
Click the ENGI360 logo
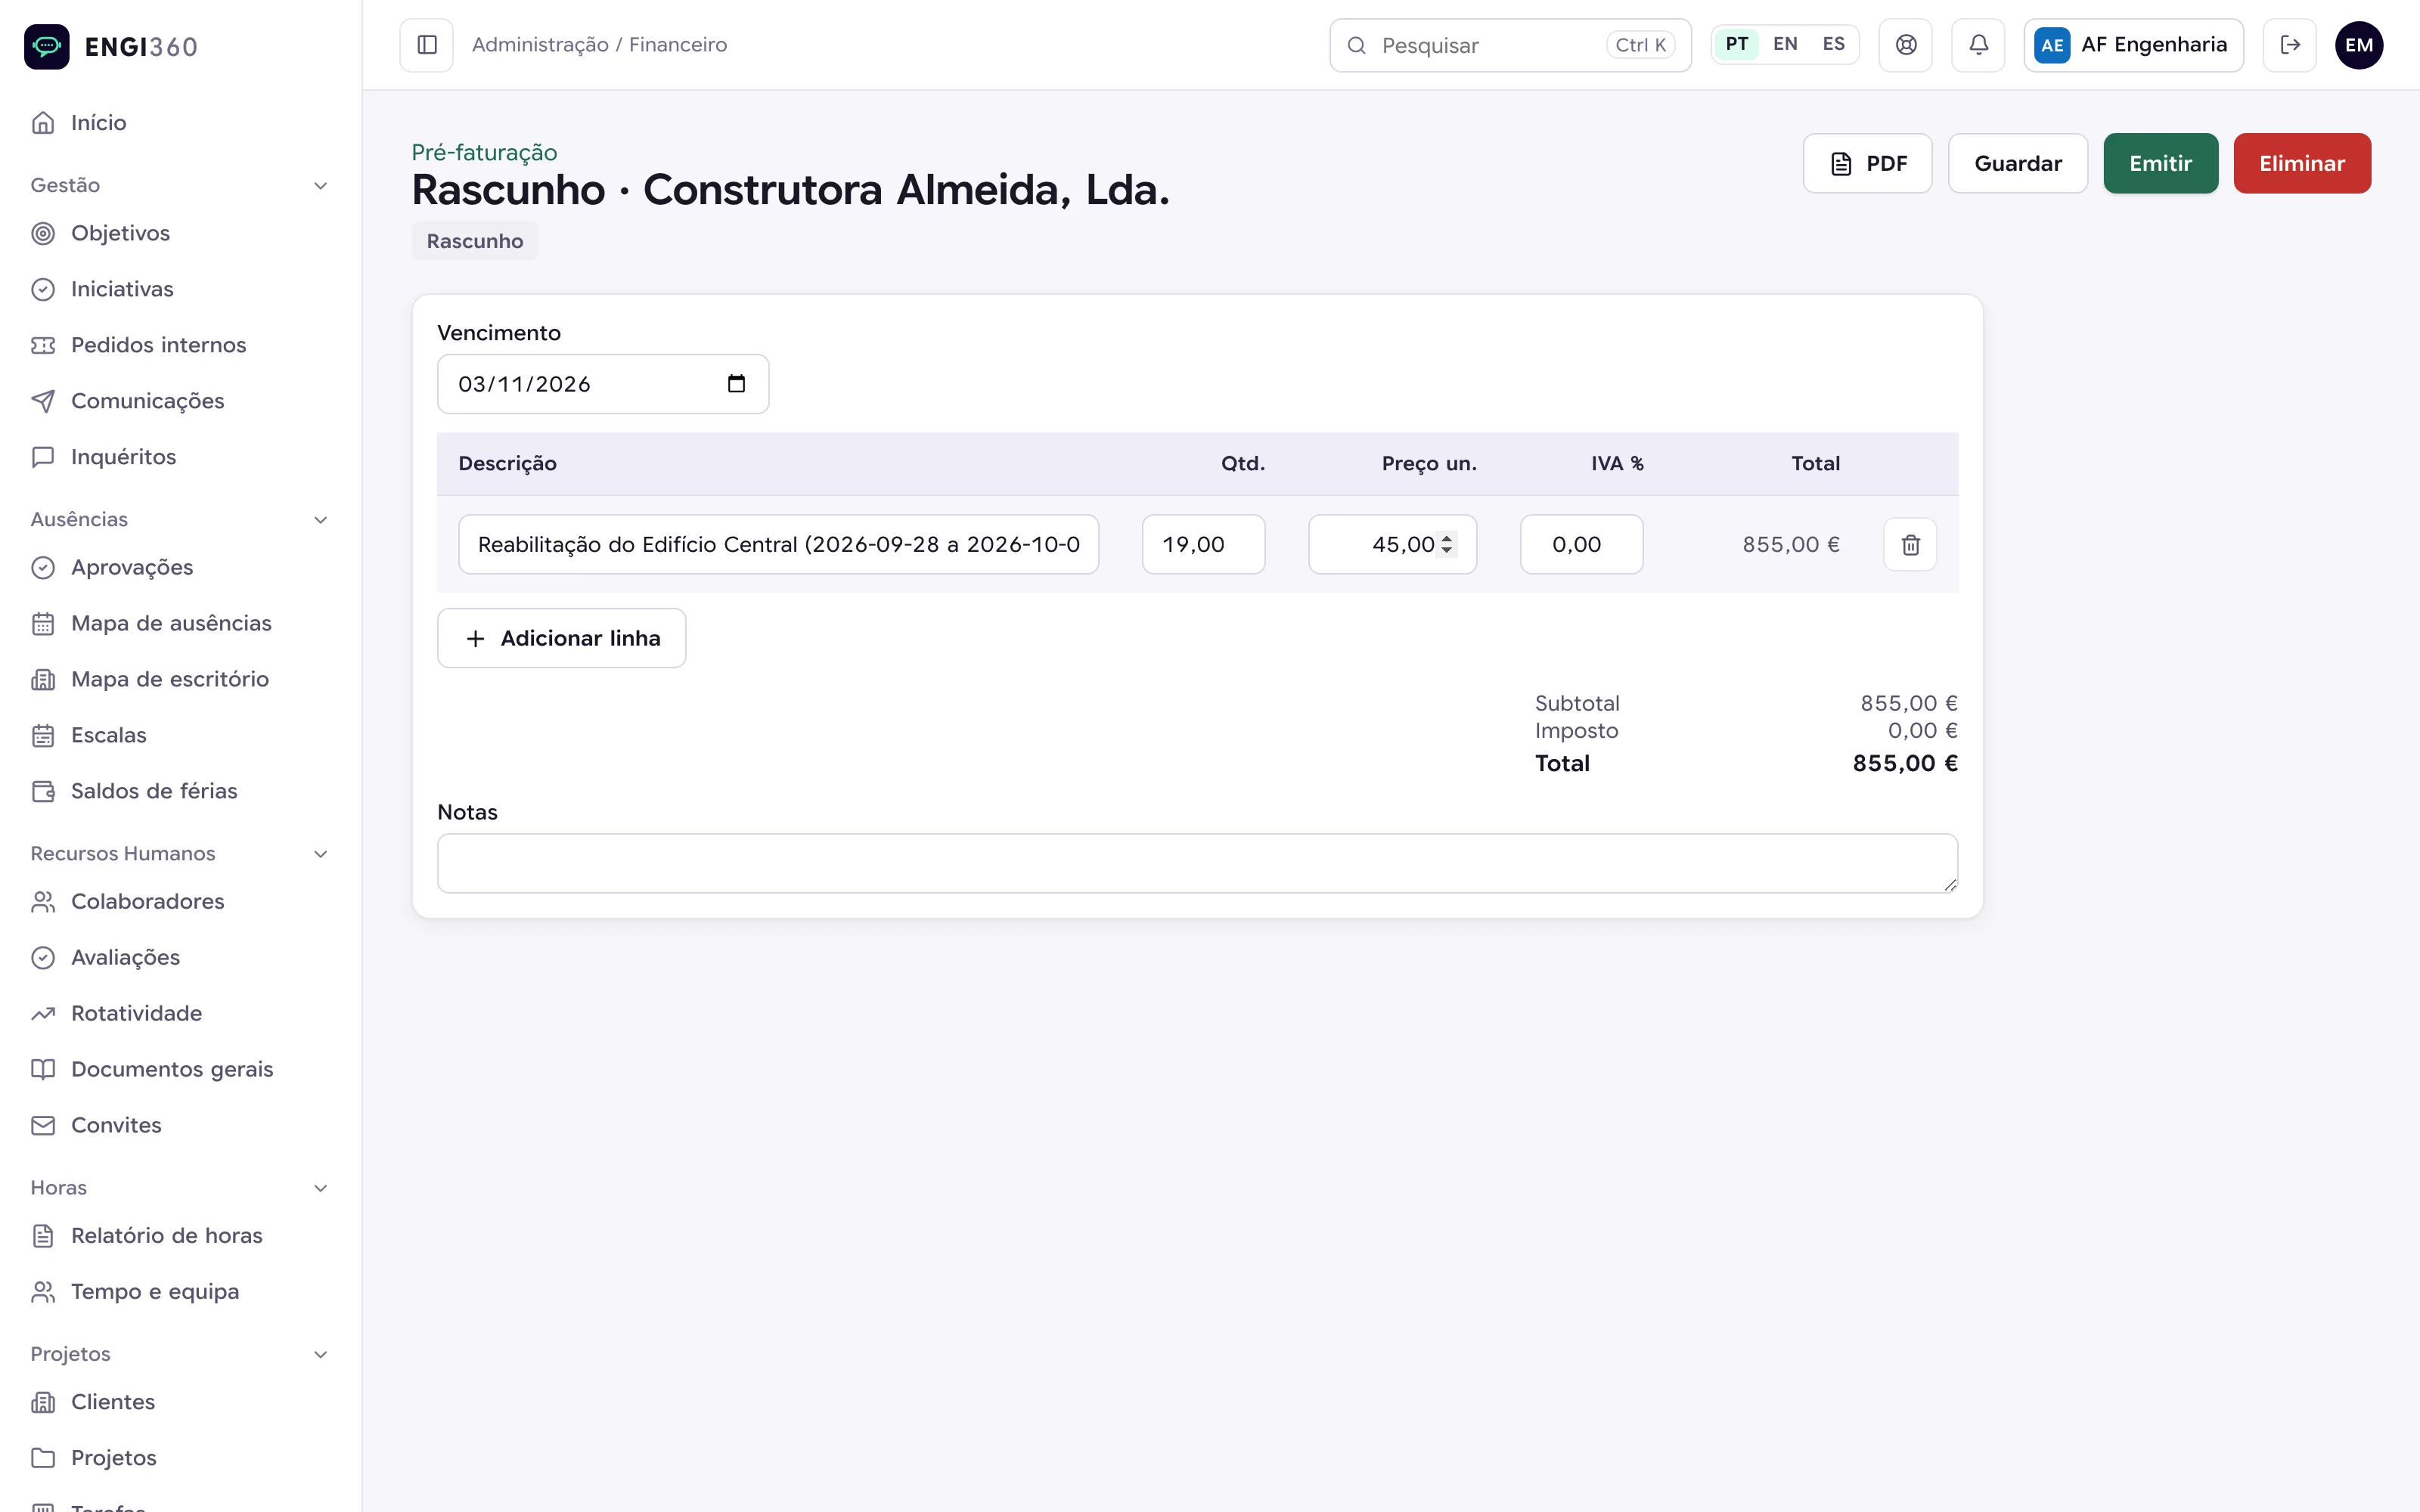[x=111, y=46]
